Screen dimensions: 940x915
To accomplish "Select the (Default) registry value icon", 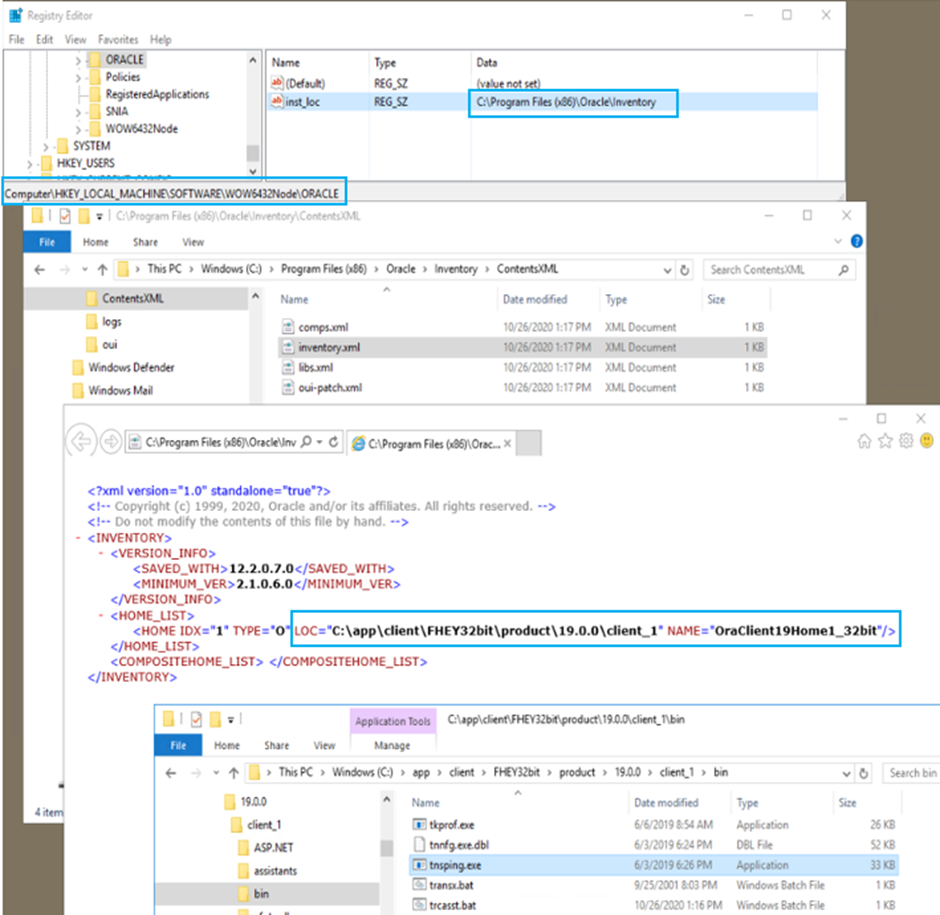I will click(277, 83).
